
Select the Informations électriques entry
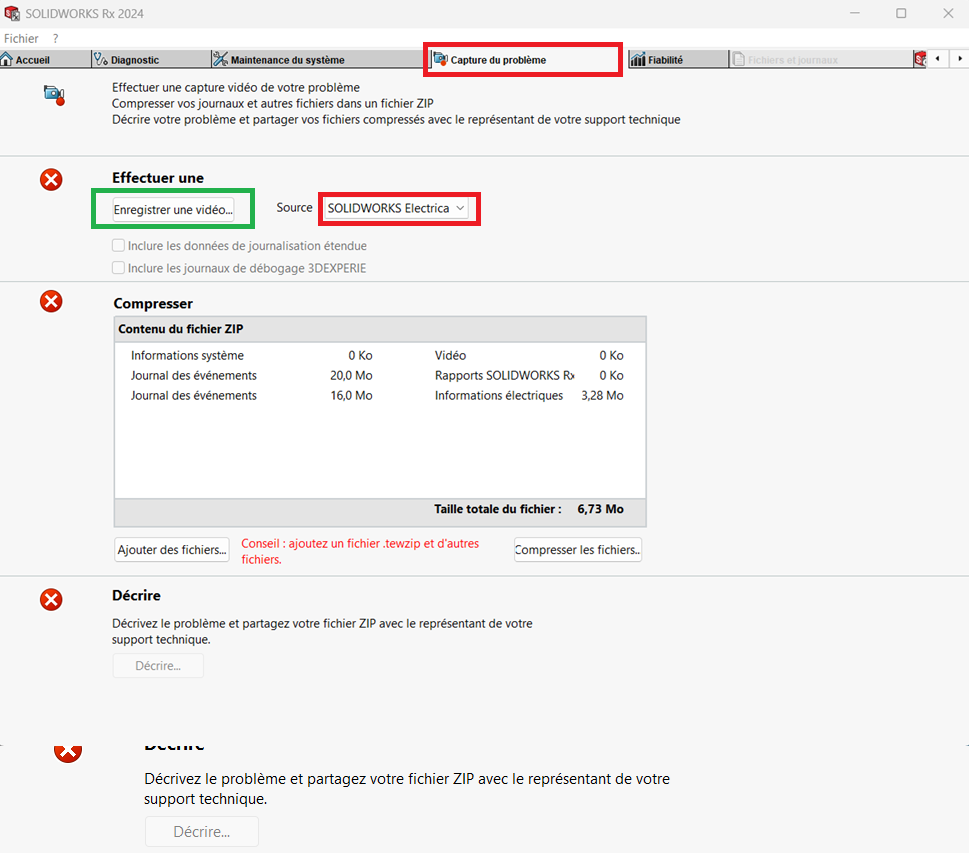point(499,395)
